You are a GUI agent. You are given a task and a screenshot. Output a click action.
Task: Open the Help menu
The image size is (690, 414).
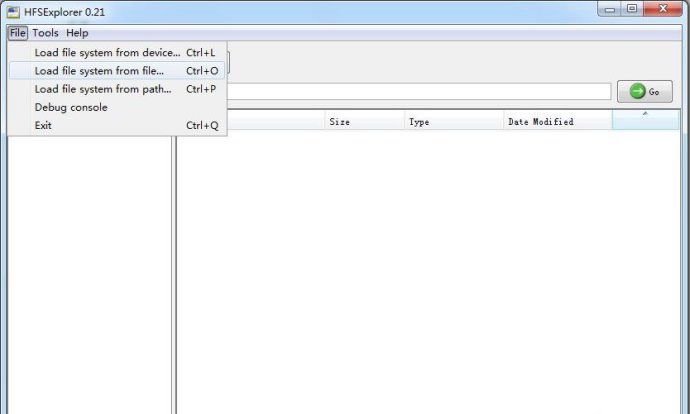[77, 33]
